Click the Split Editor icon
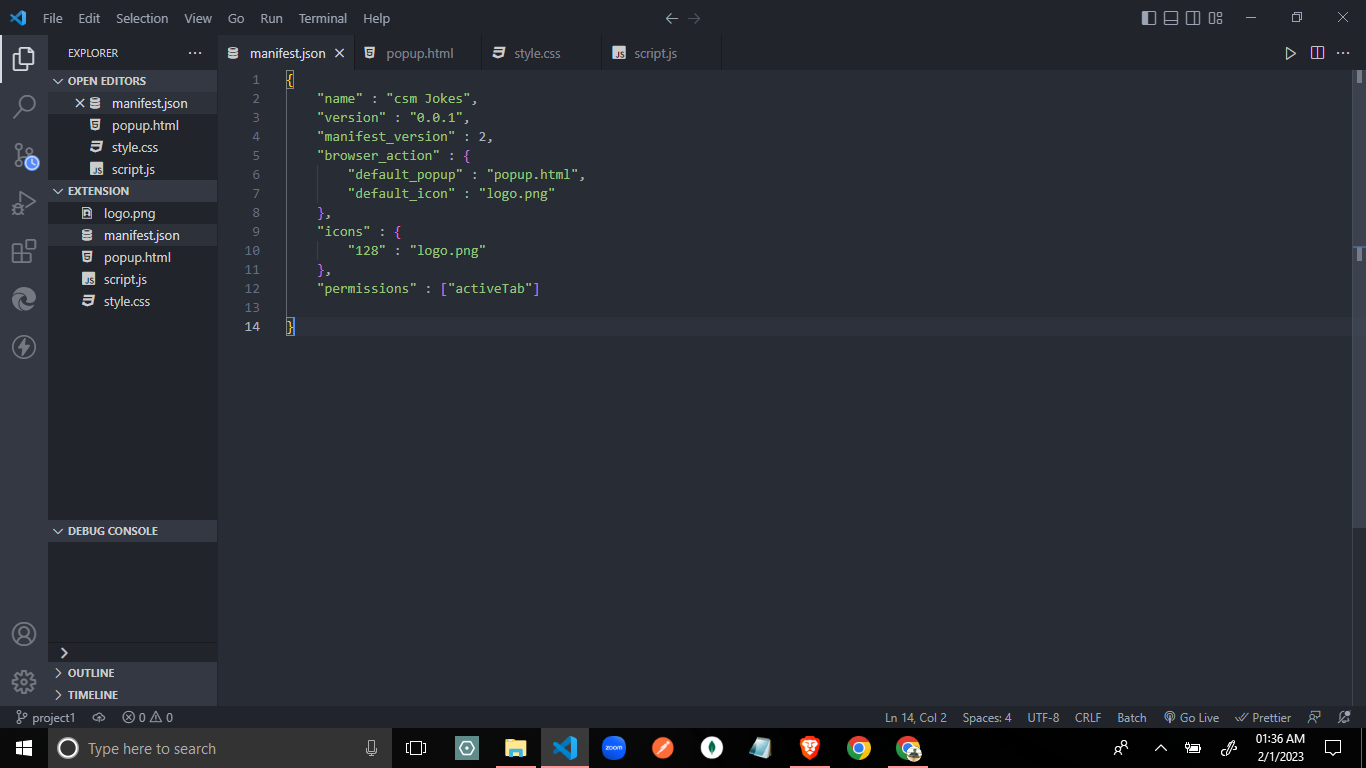 coord(1317,53)
